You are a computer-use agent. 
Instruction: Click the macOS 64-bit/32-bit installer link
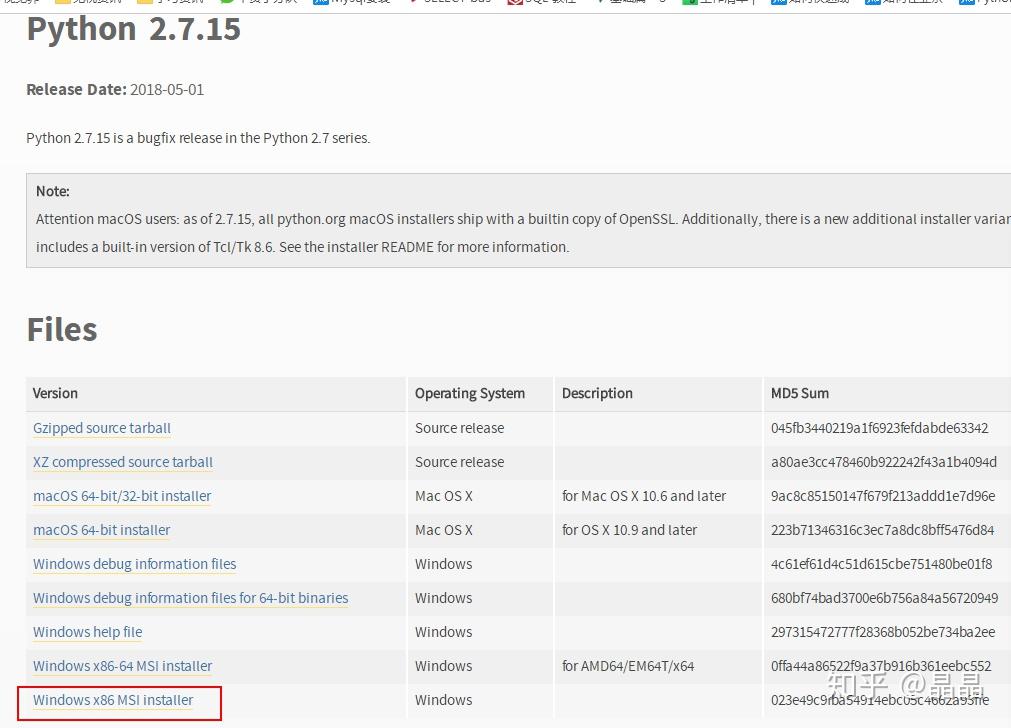(x=122, y=496)
